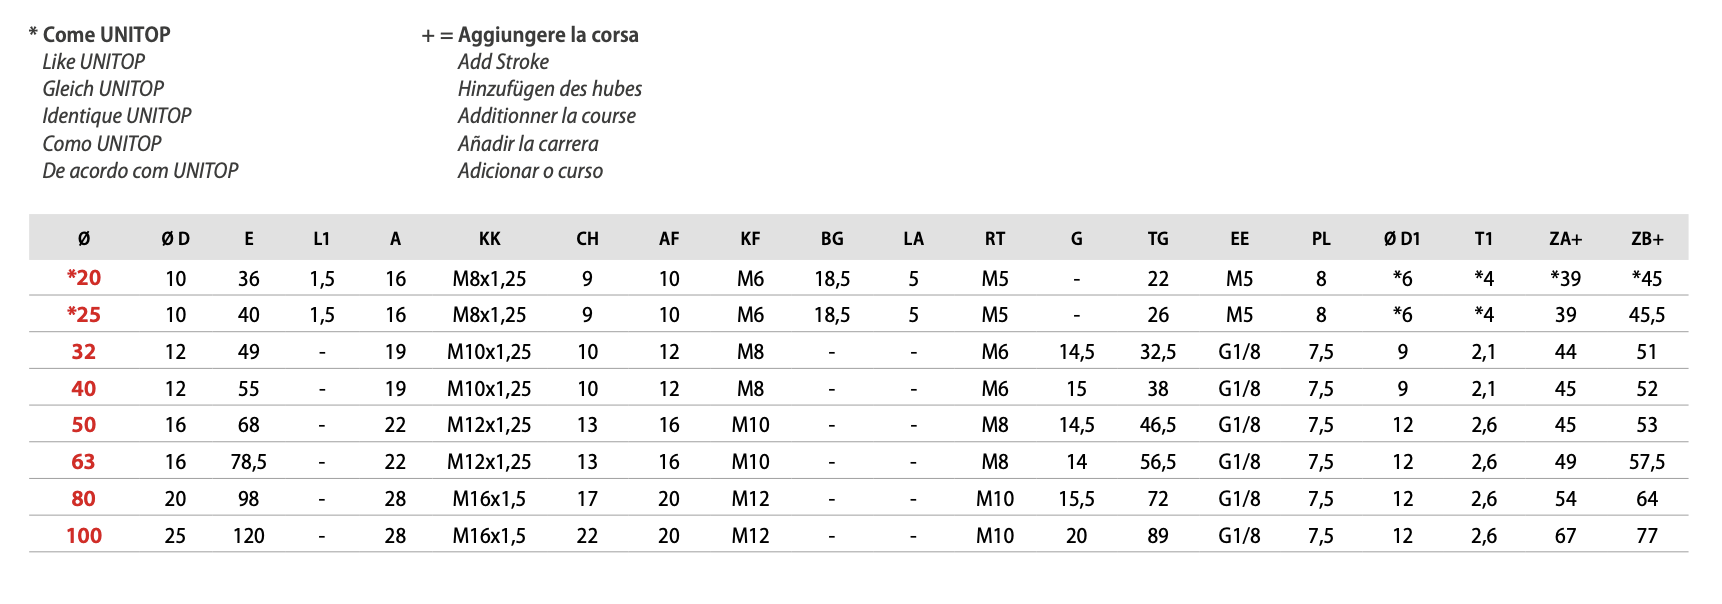Screen dimensions: 1722x604
Task: Click the red 50 diameter row label
Action: [x=84, y=425]
